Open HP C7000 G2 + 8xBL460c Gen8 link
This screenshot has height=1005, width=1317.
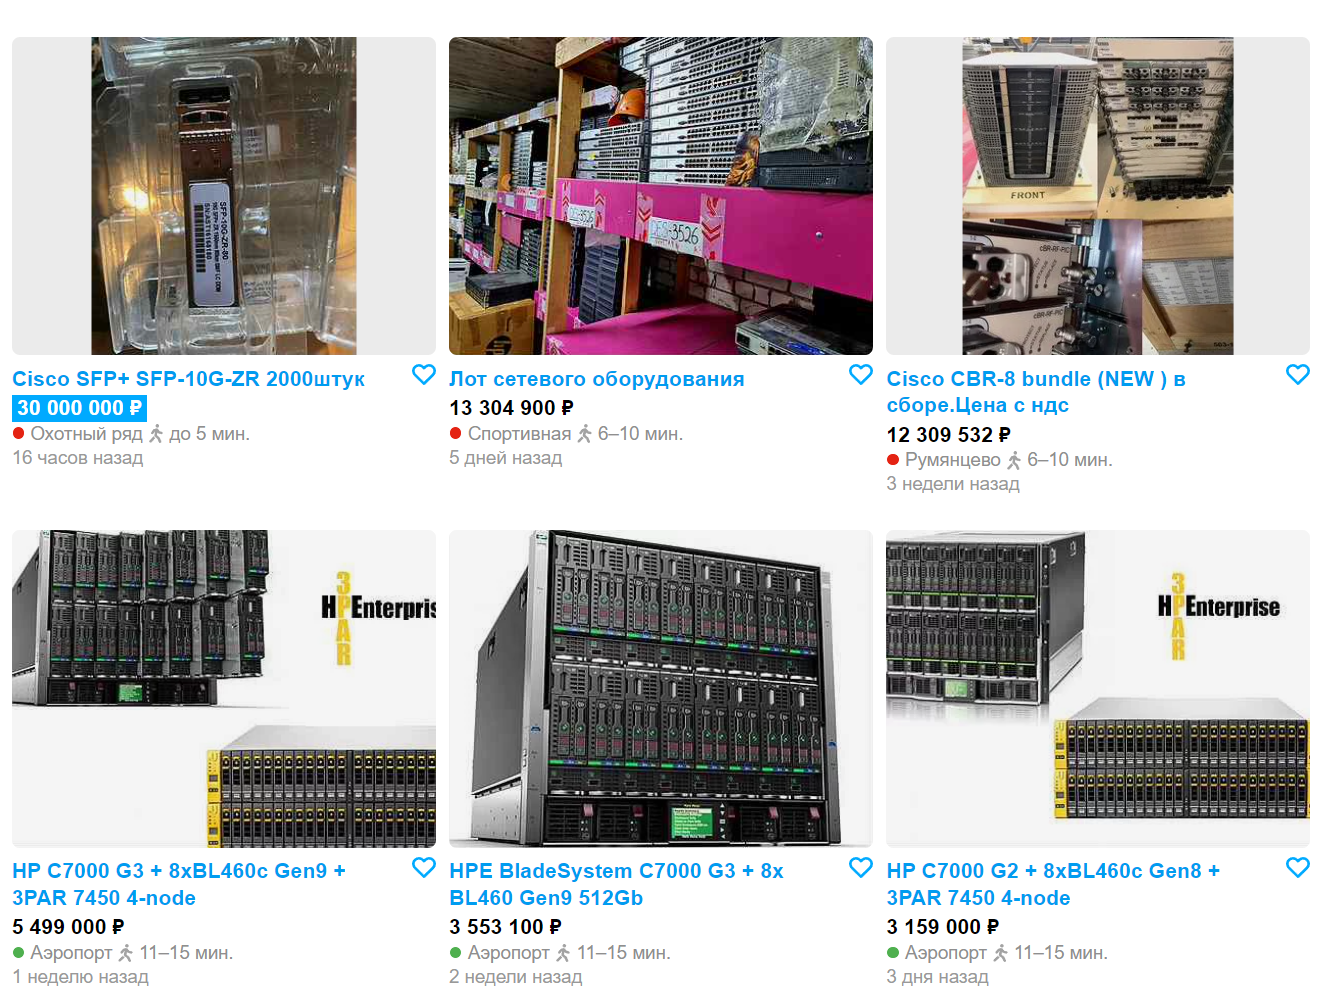[x=1053, y=884]
